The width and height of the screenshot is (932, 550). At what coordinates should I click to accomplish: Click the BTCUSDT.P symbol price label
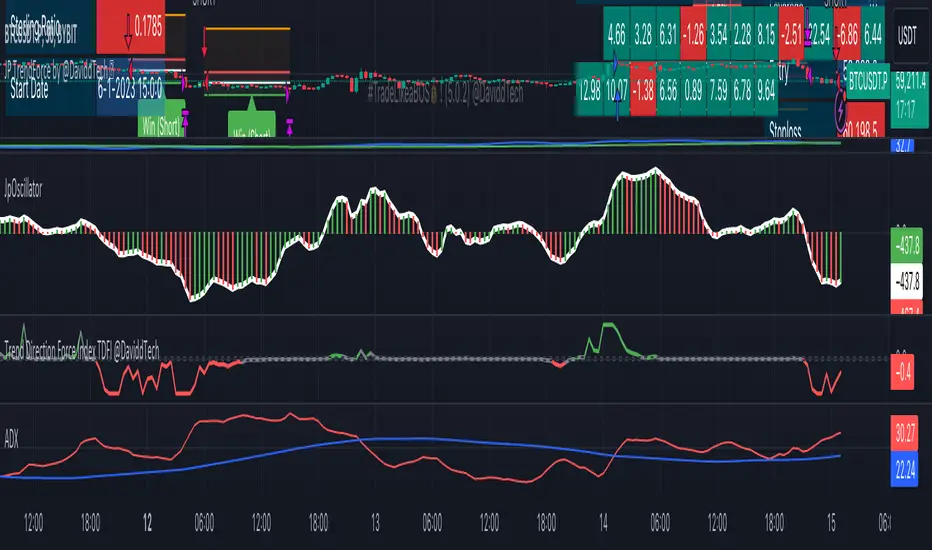867,81
